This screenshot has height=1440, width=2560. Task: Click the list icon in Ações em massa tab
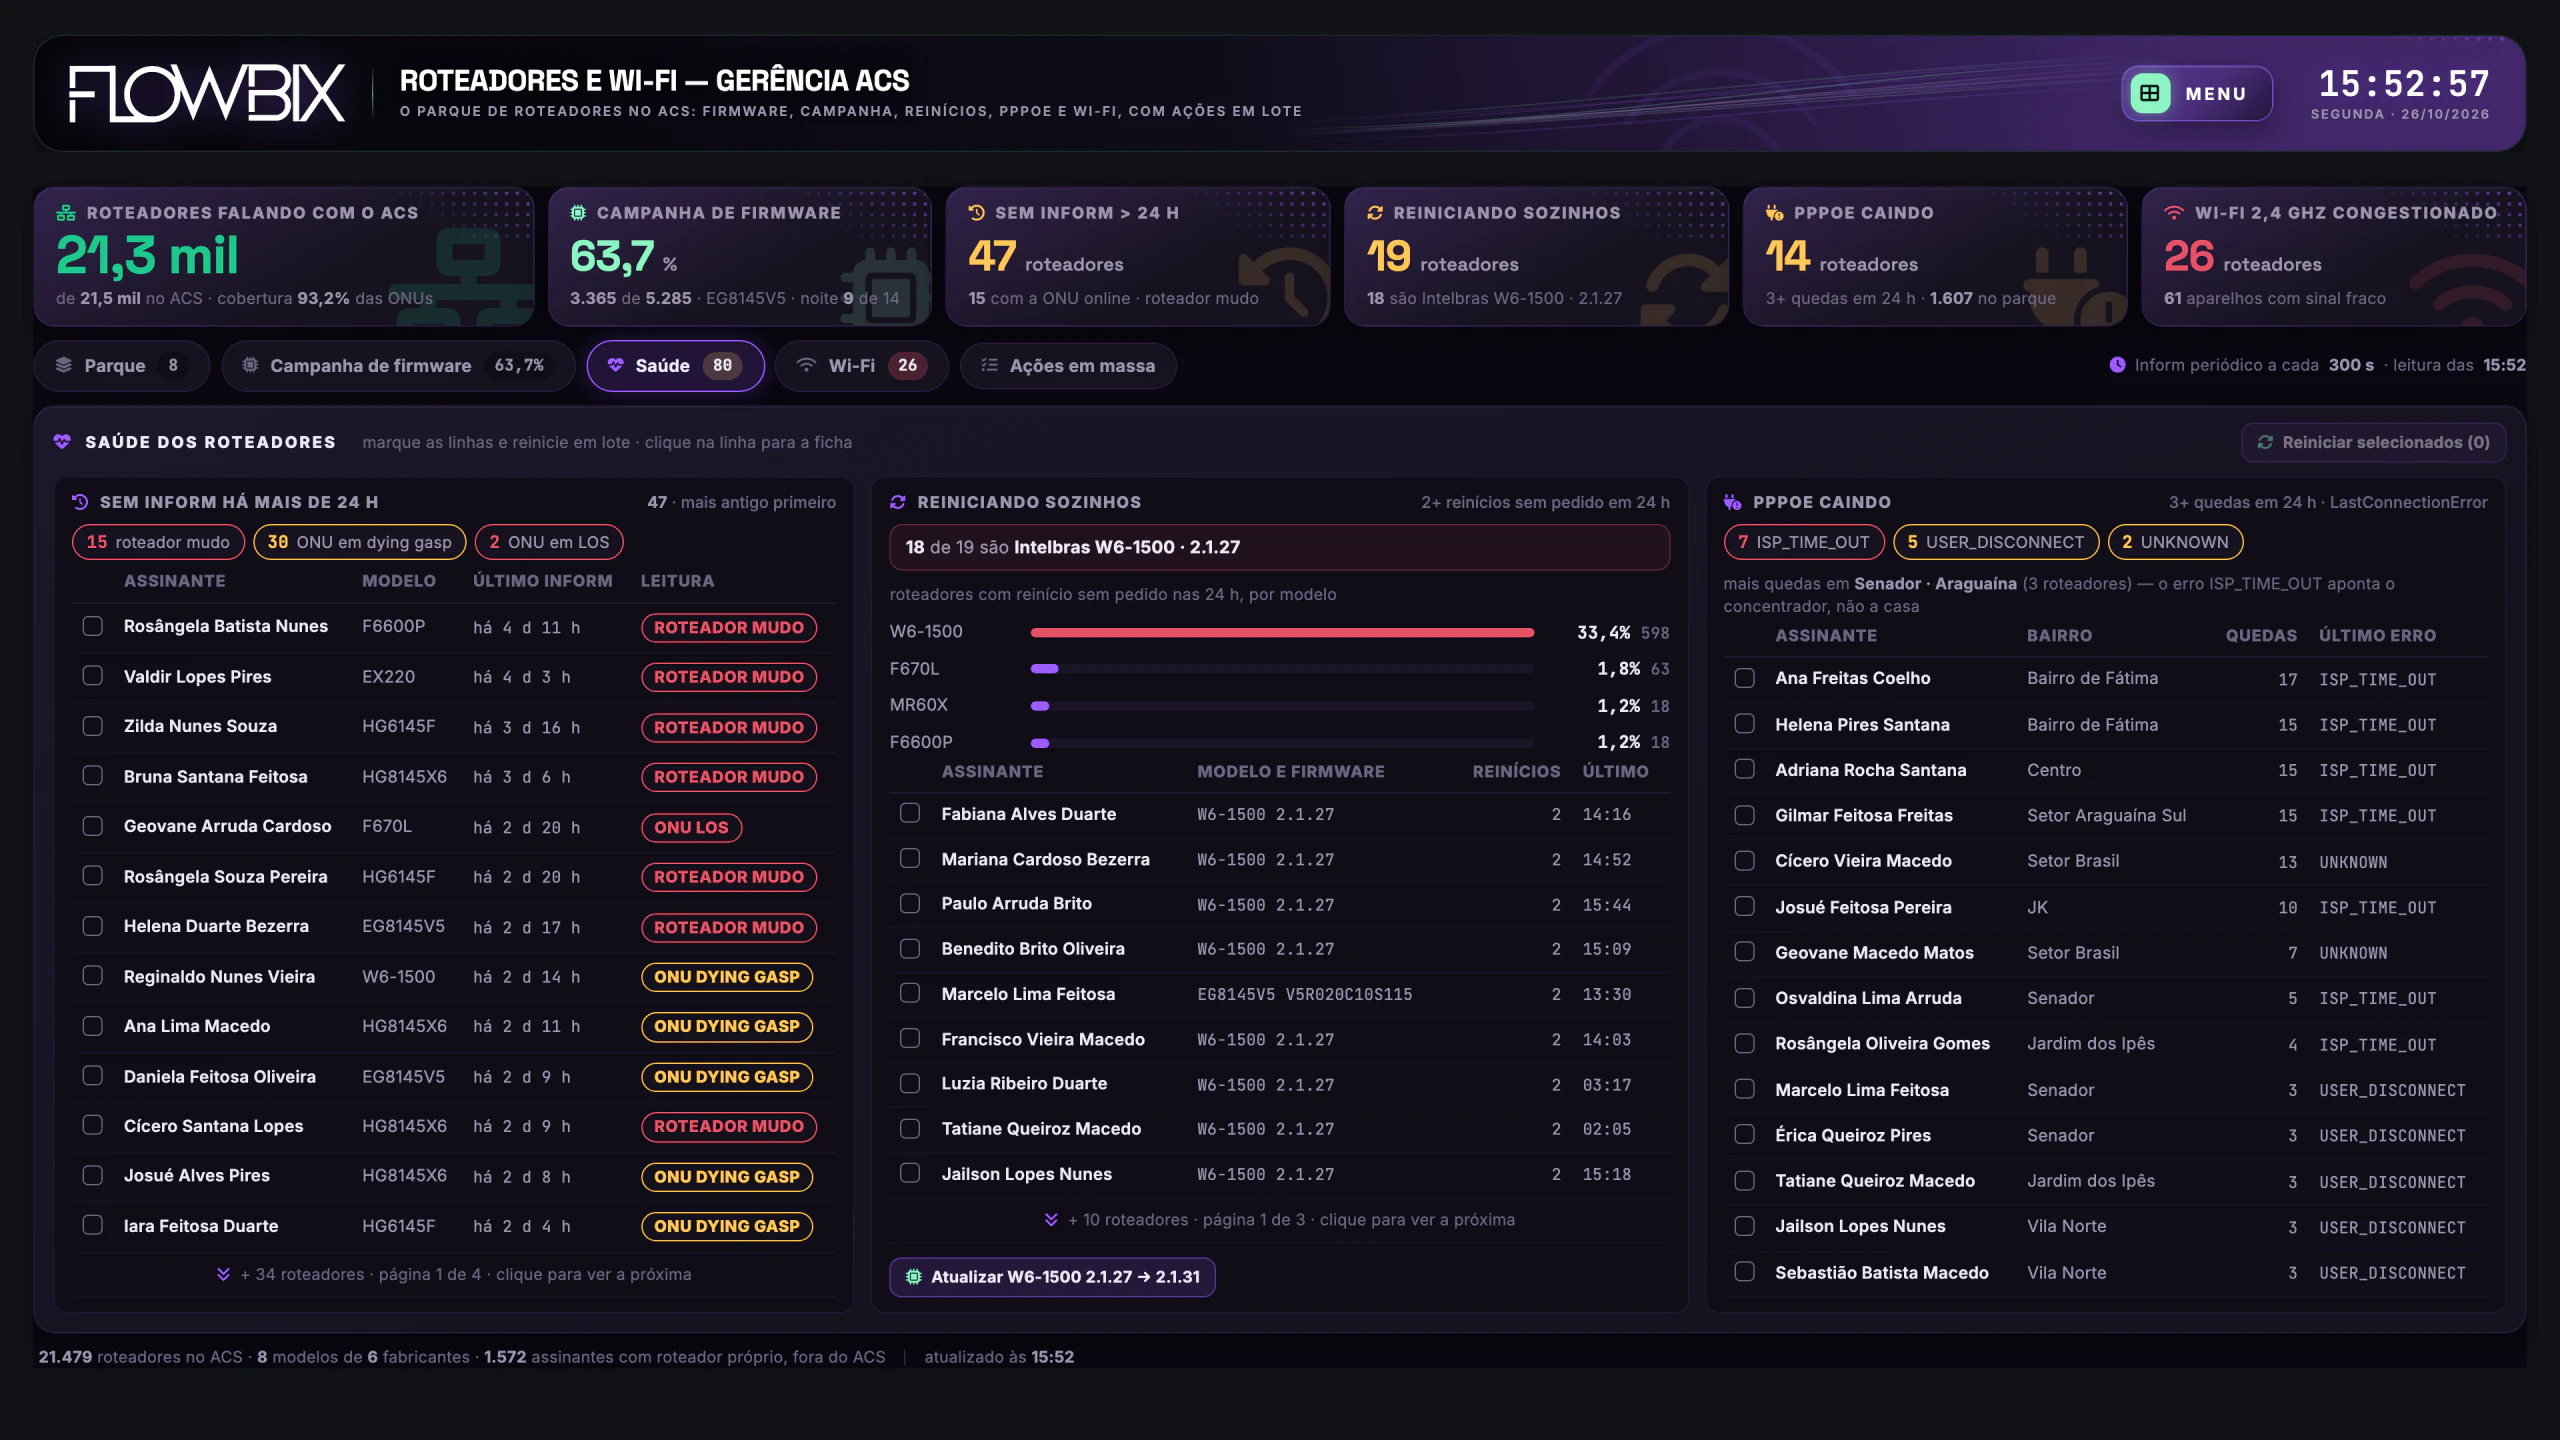989,365
